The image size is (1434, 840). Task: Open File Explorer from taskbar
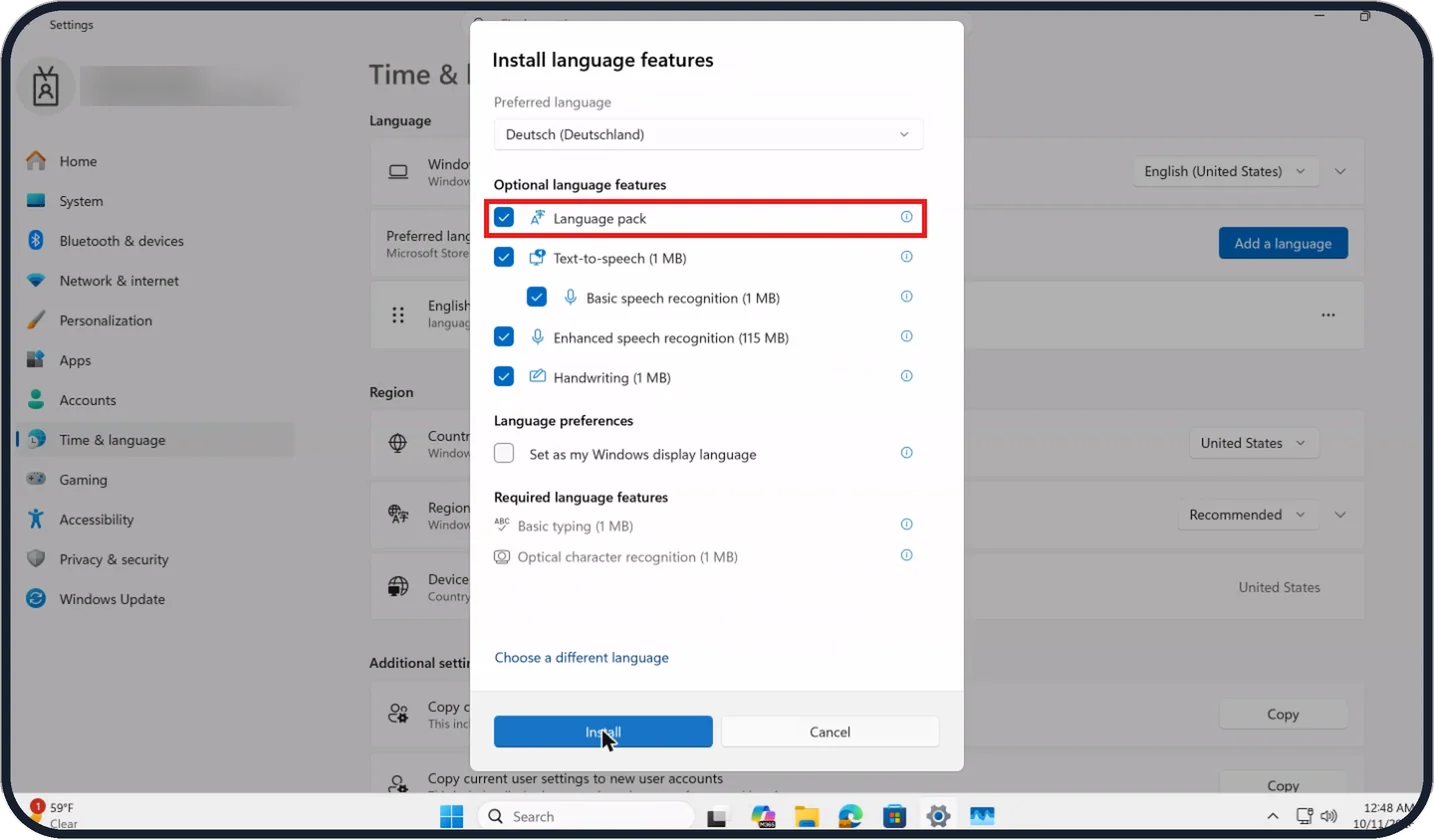pyautogui.click(x=807, y=816)
